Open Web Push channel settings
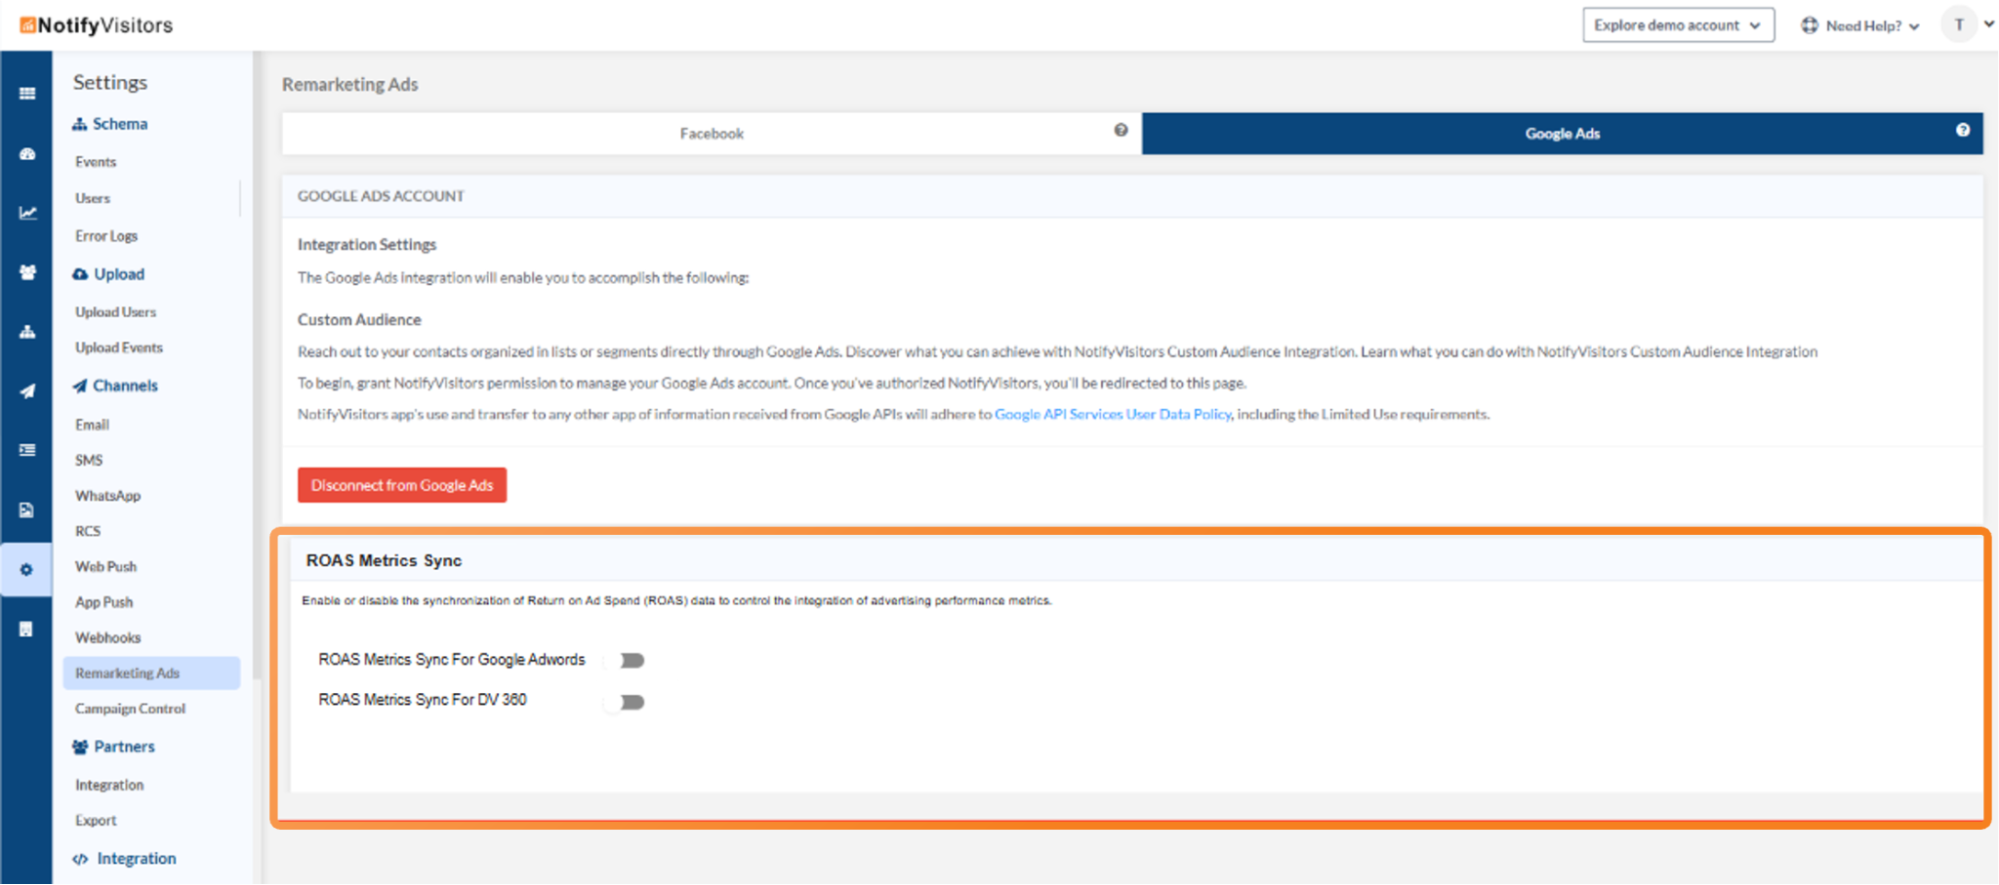The height and width of the screenshot is (885, 1999). point(106,567)
